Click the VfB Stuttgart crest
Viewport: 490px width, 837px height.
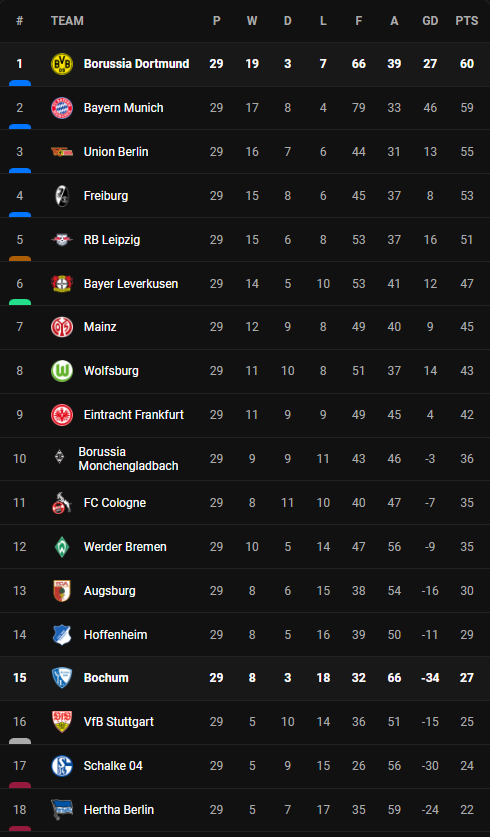click(62, 722)
